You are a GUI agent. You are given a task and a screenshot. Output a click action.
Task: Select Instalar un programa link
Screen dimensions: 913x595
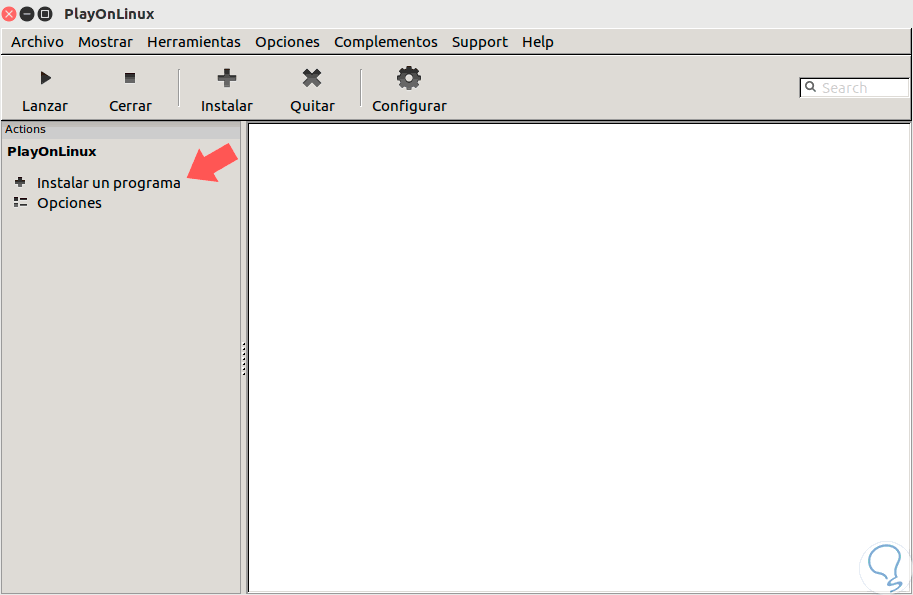point(109,183)
